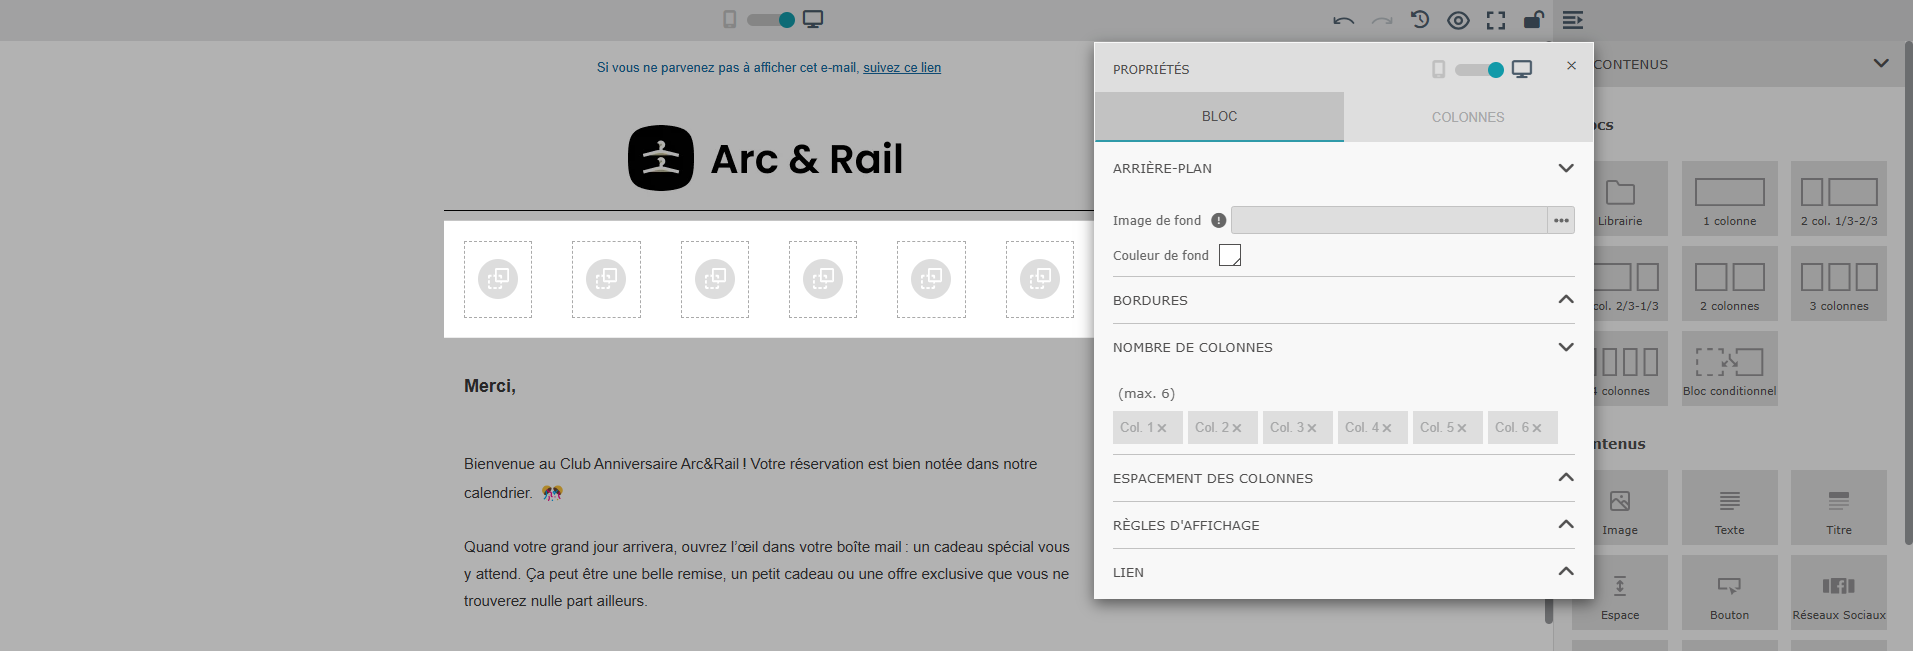Toggle the mobile/desktop switch in top toolbar
Screen dimensions: 1913x651
pyautogui.click(x=771, y=19)
